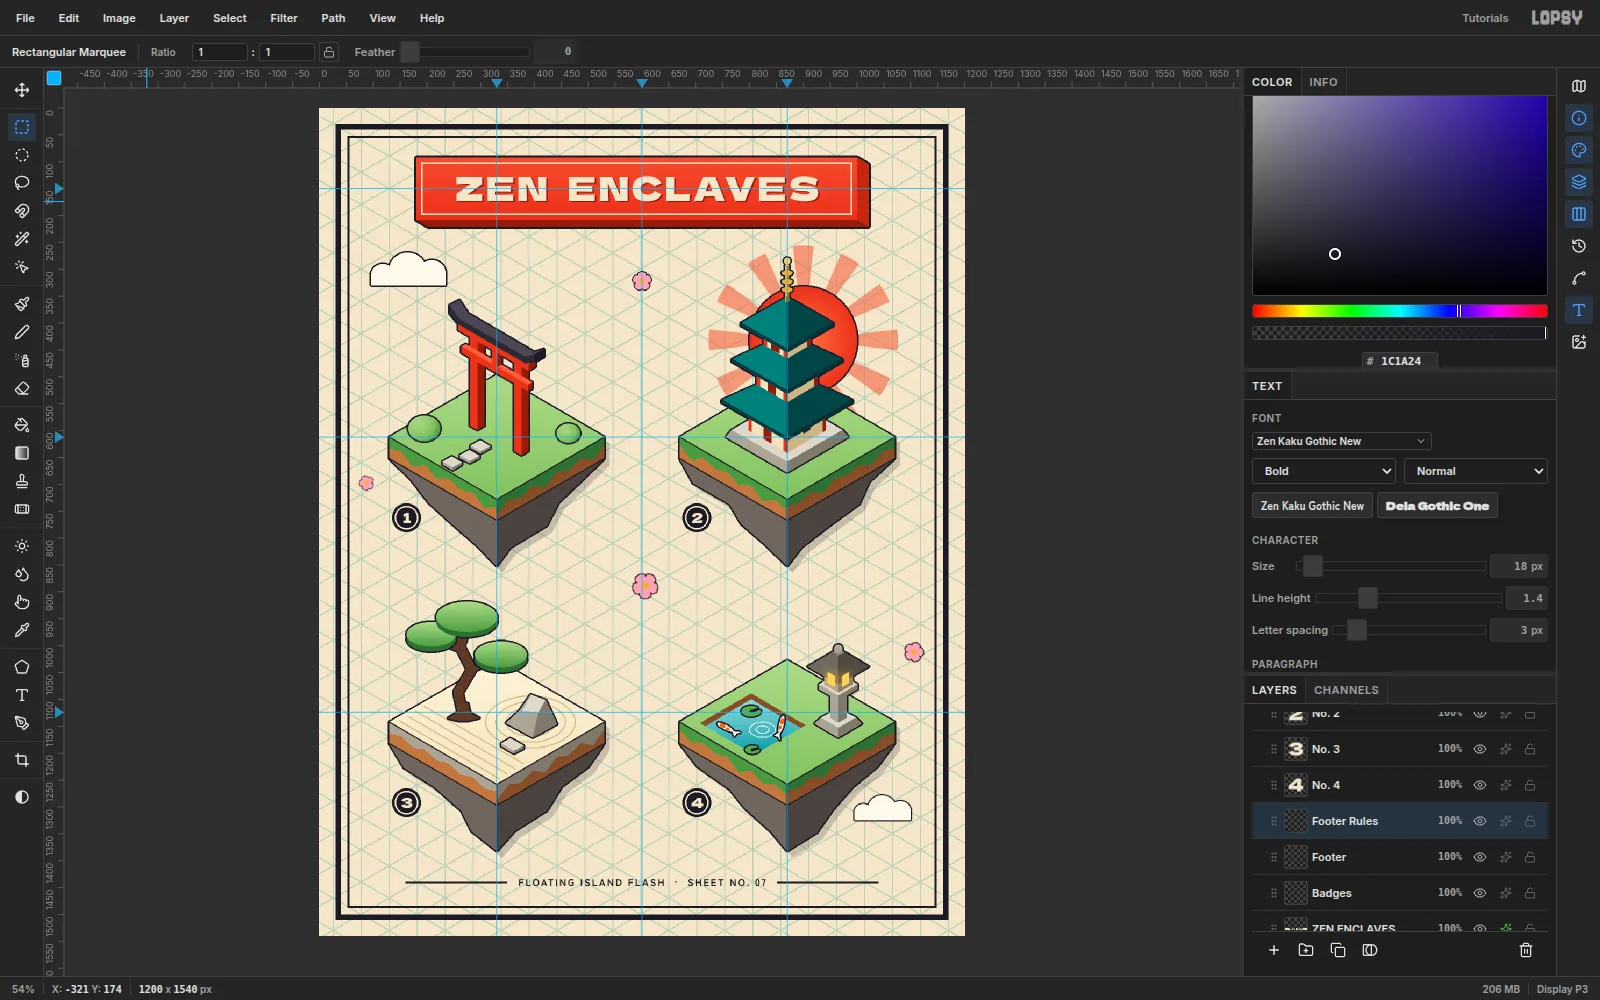Select the Move tool
1600x1000 pixels.
pyautogui.click(x=22, y=90)
